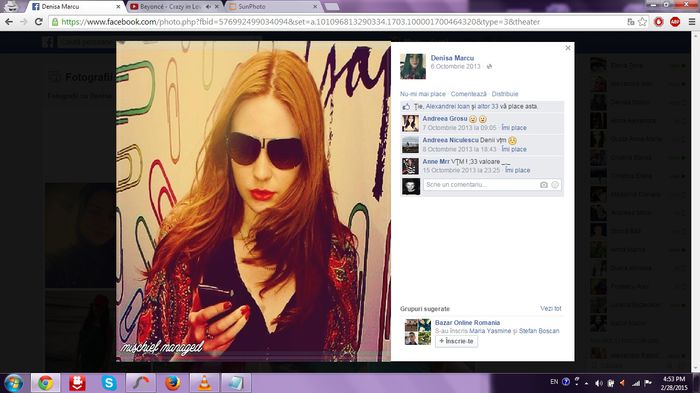Image resolution: width=700 pixels, height=393 pixels.
Task: Switch to the Beyoncé - Crazy in Love tab
Action: (x=170, y=7)
